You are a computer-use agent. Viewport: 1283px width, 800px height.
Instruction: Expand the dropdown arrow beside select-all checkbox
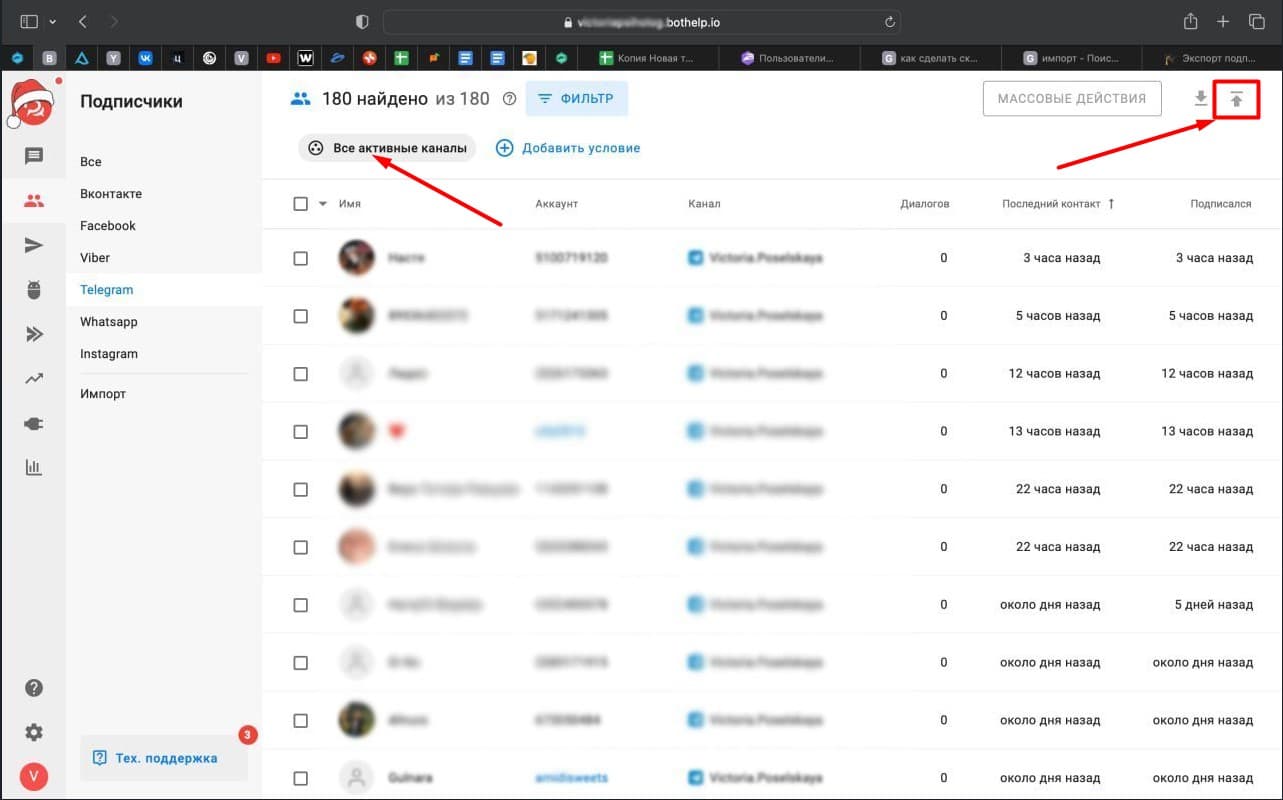click(322, 204)
